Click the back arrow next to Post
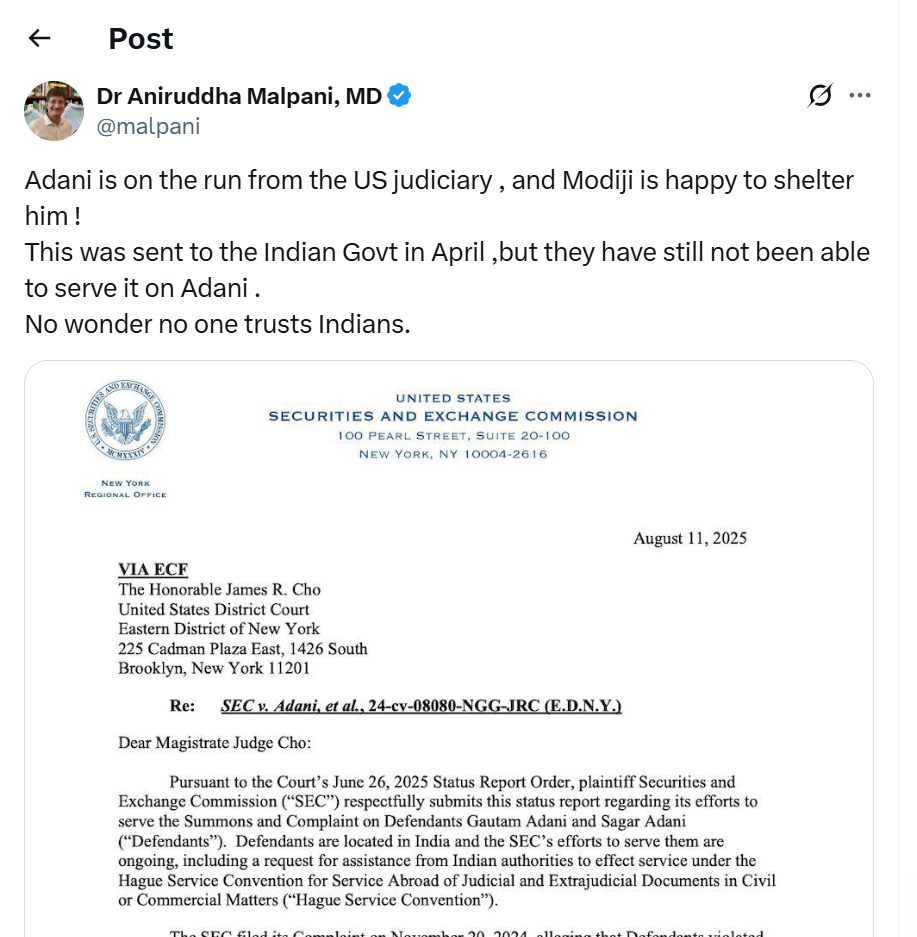 coord(39,38)
